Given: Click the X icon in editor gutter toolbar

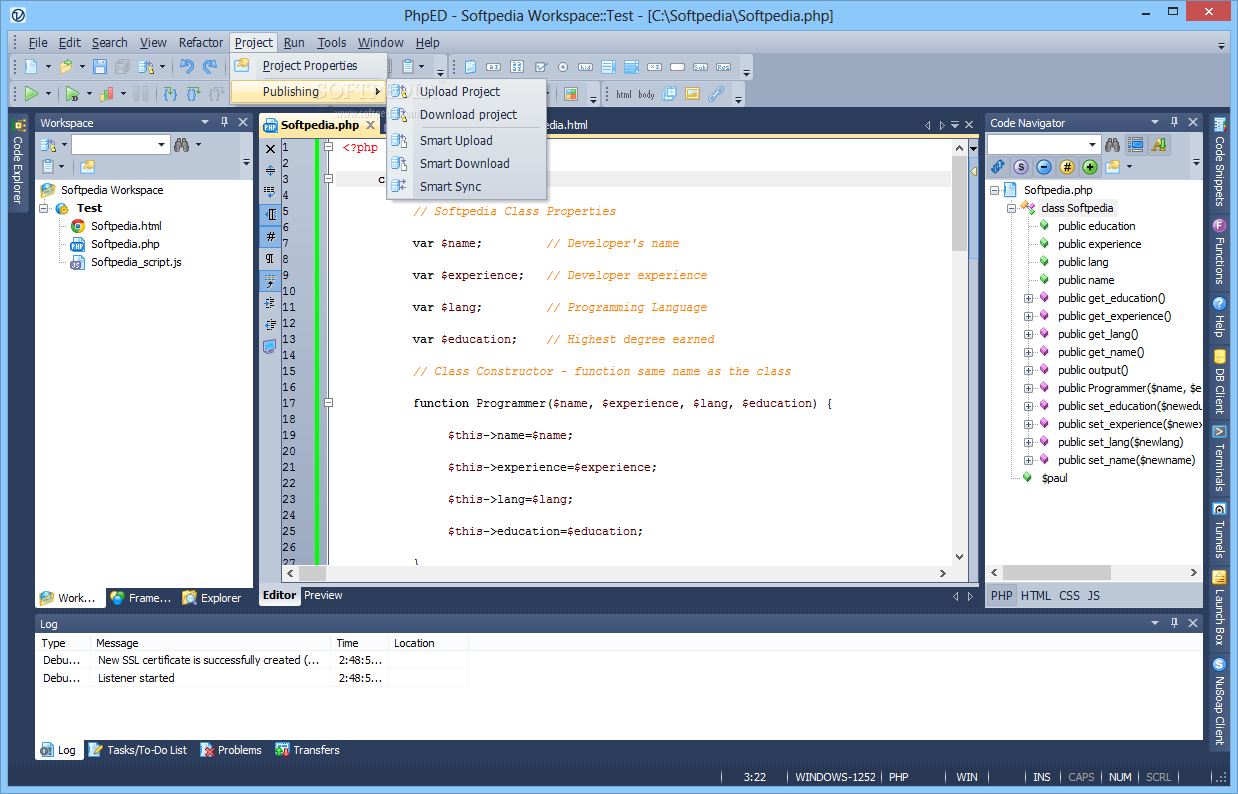Looking at the screenshot, I should tap(270, 148).
